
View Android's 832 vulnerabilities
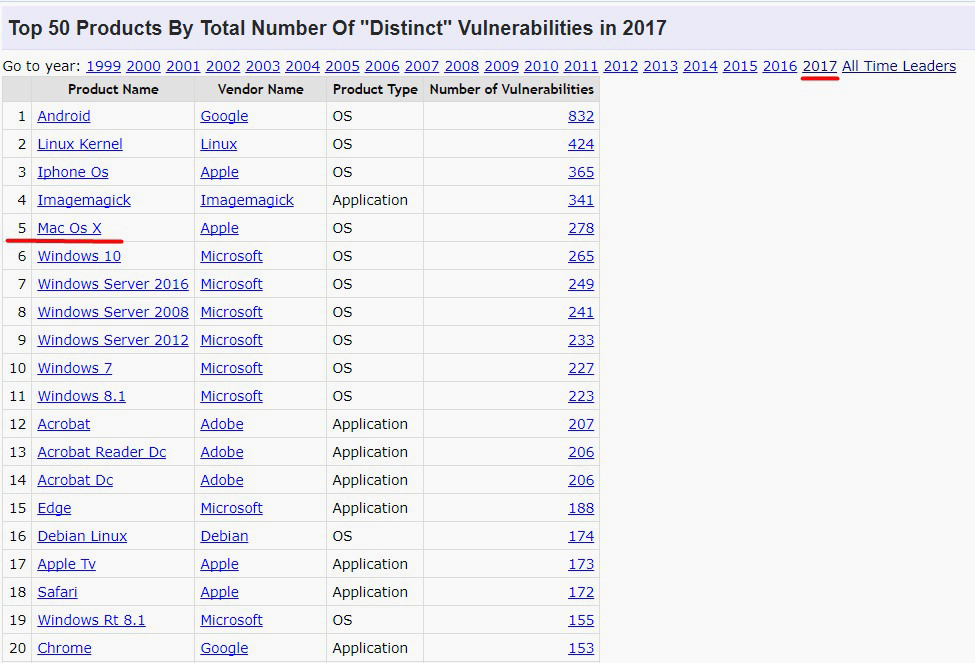tap(580, 116)
